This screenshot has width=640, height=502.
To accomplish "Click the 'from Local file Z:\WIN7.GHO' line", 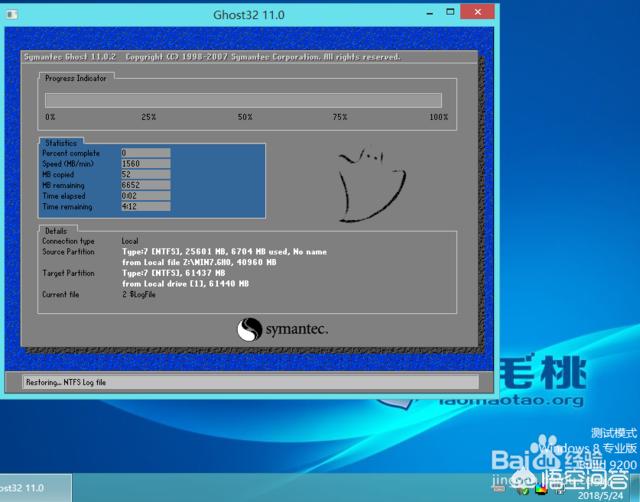I will click(x=199, y=262).
